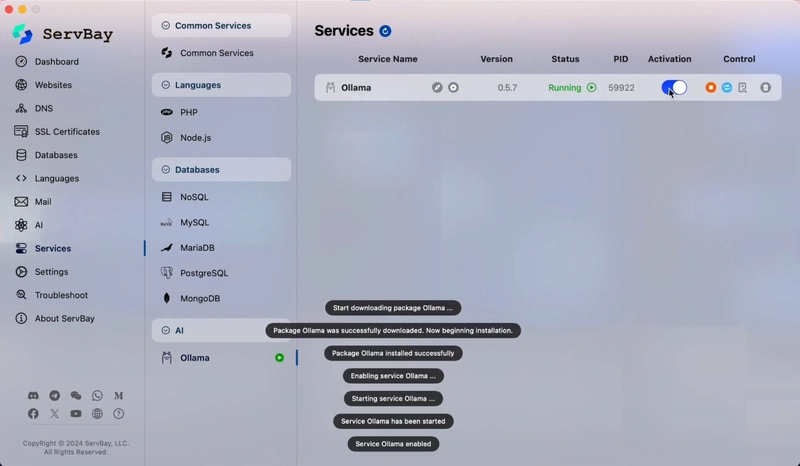Viewport: 800px width, 466px height.
Task: Collapse the Languages group header
Action: click(221, 85)
